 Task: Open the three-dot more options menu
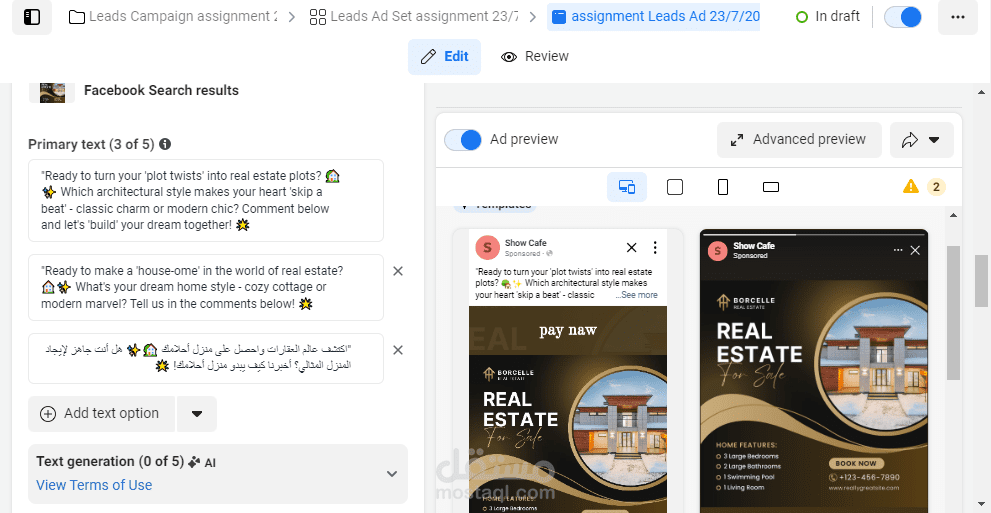(958, 17)
